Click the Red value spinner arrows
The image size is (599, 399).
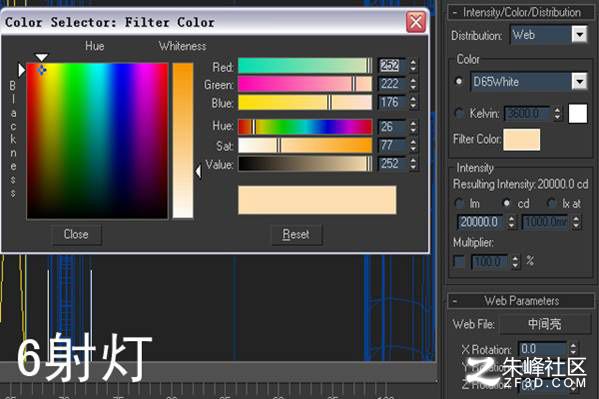click(x=413, y=65)
